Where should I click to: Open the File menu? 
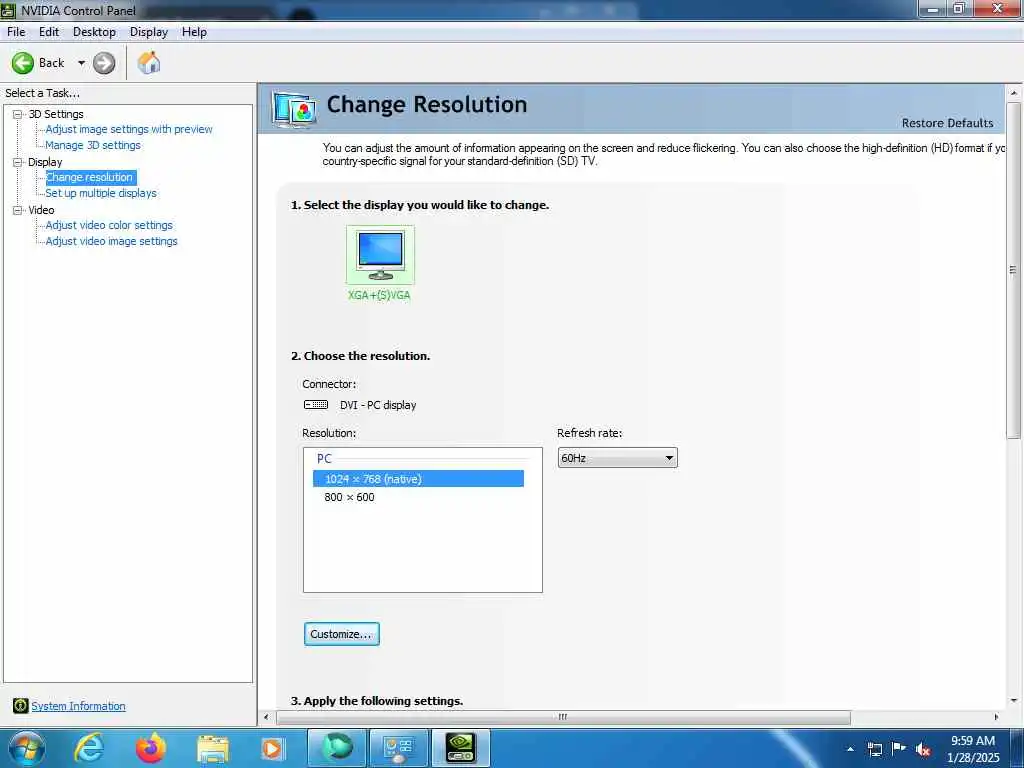coord(16,32)
